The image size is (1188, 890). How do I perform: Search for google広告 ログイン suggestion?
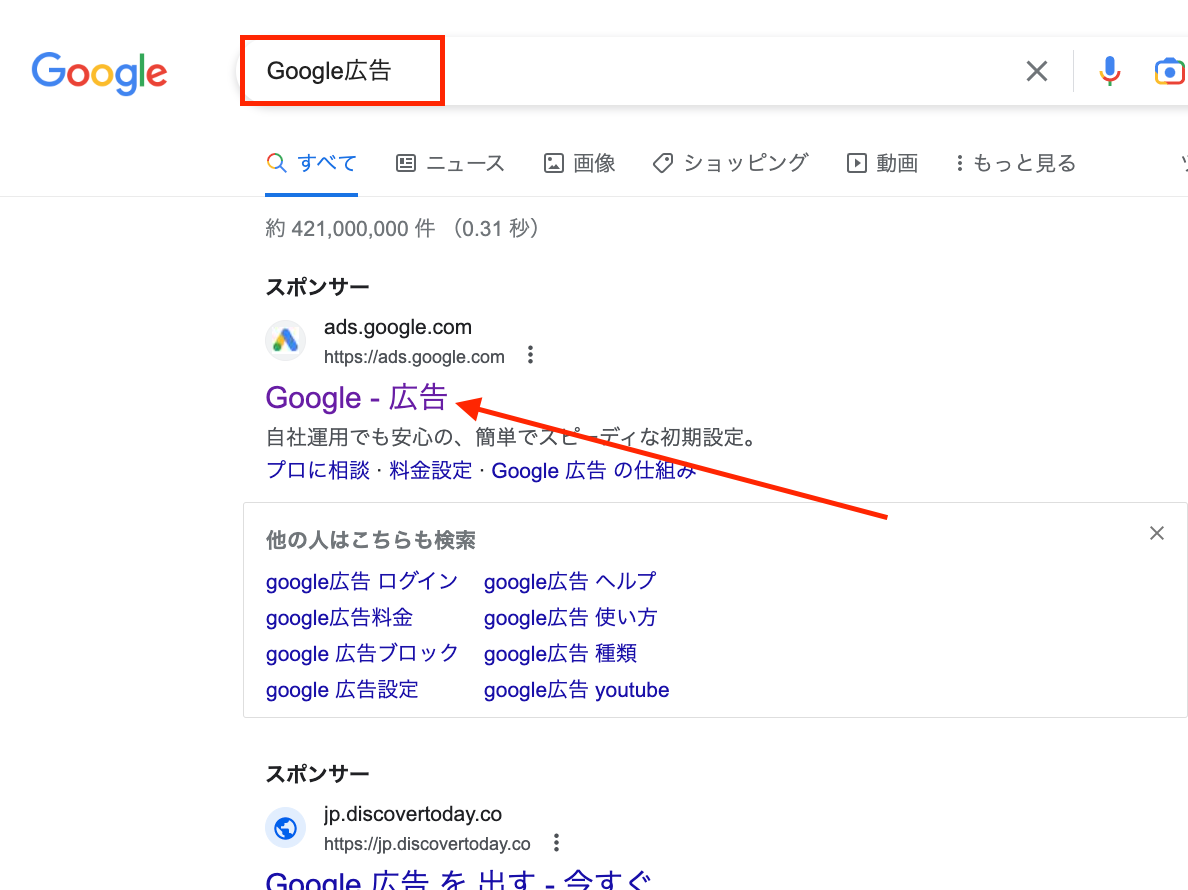362,581
